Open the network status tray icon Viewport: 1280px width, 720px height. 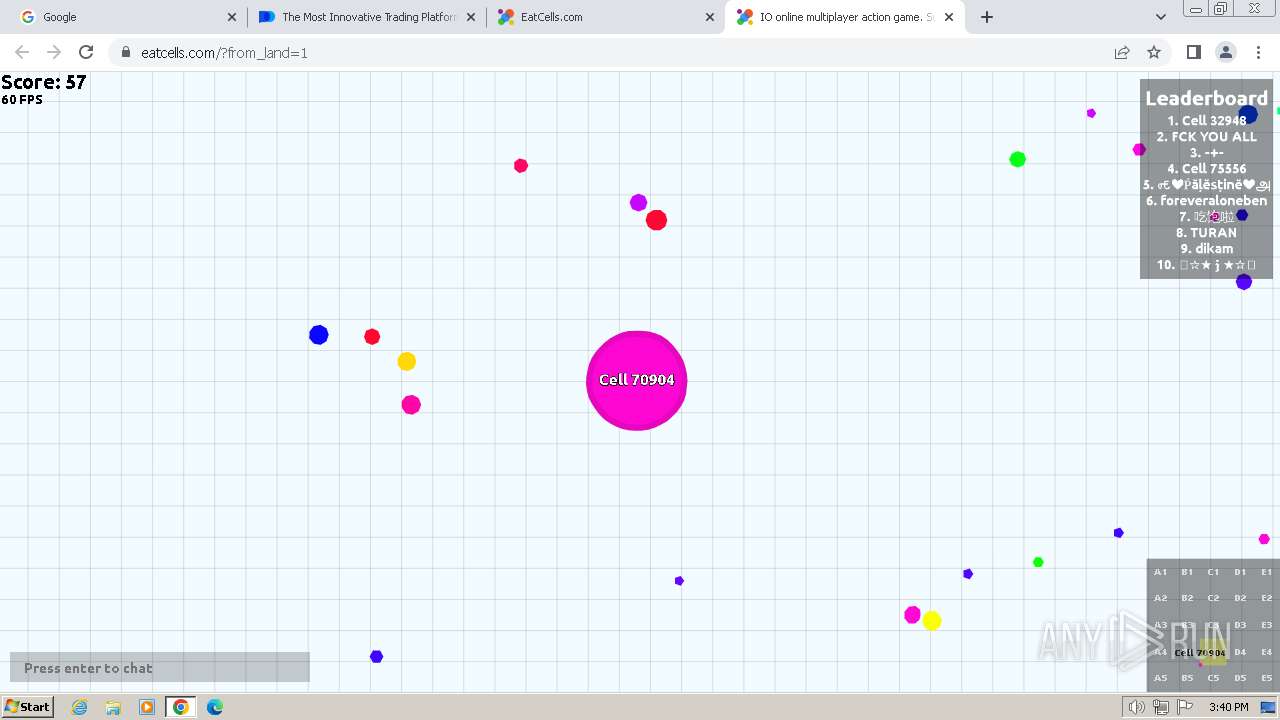point(1161,707)
